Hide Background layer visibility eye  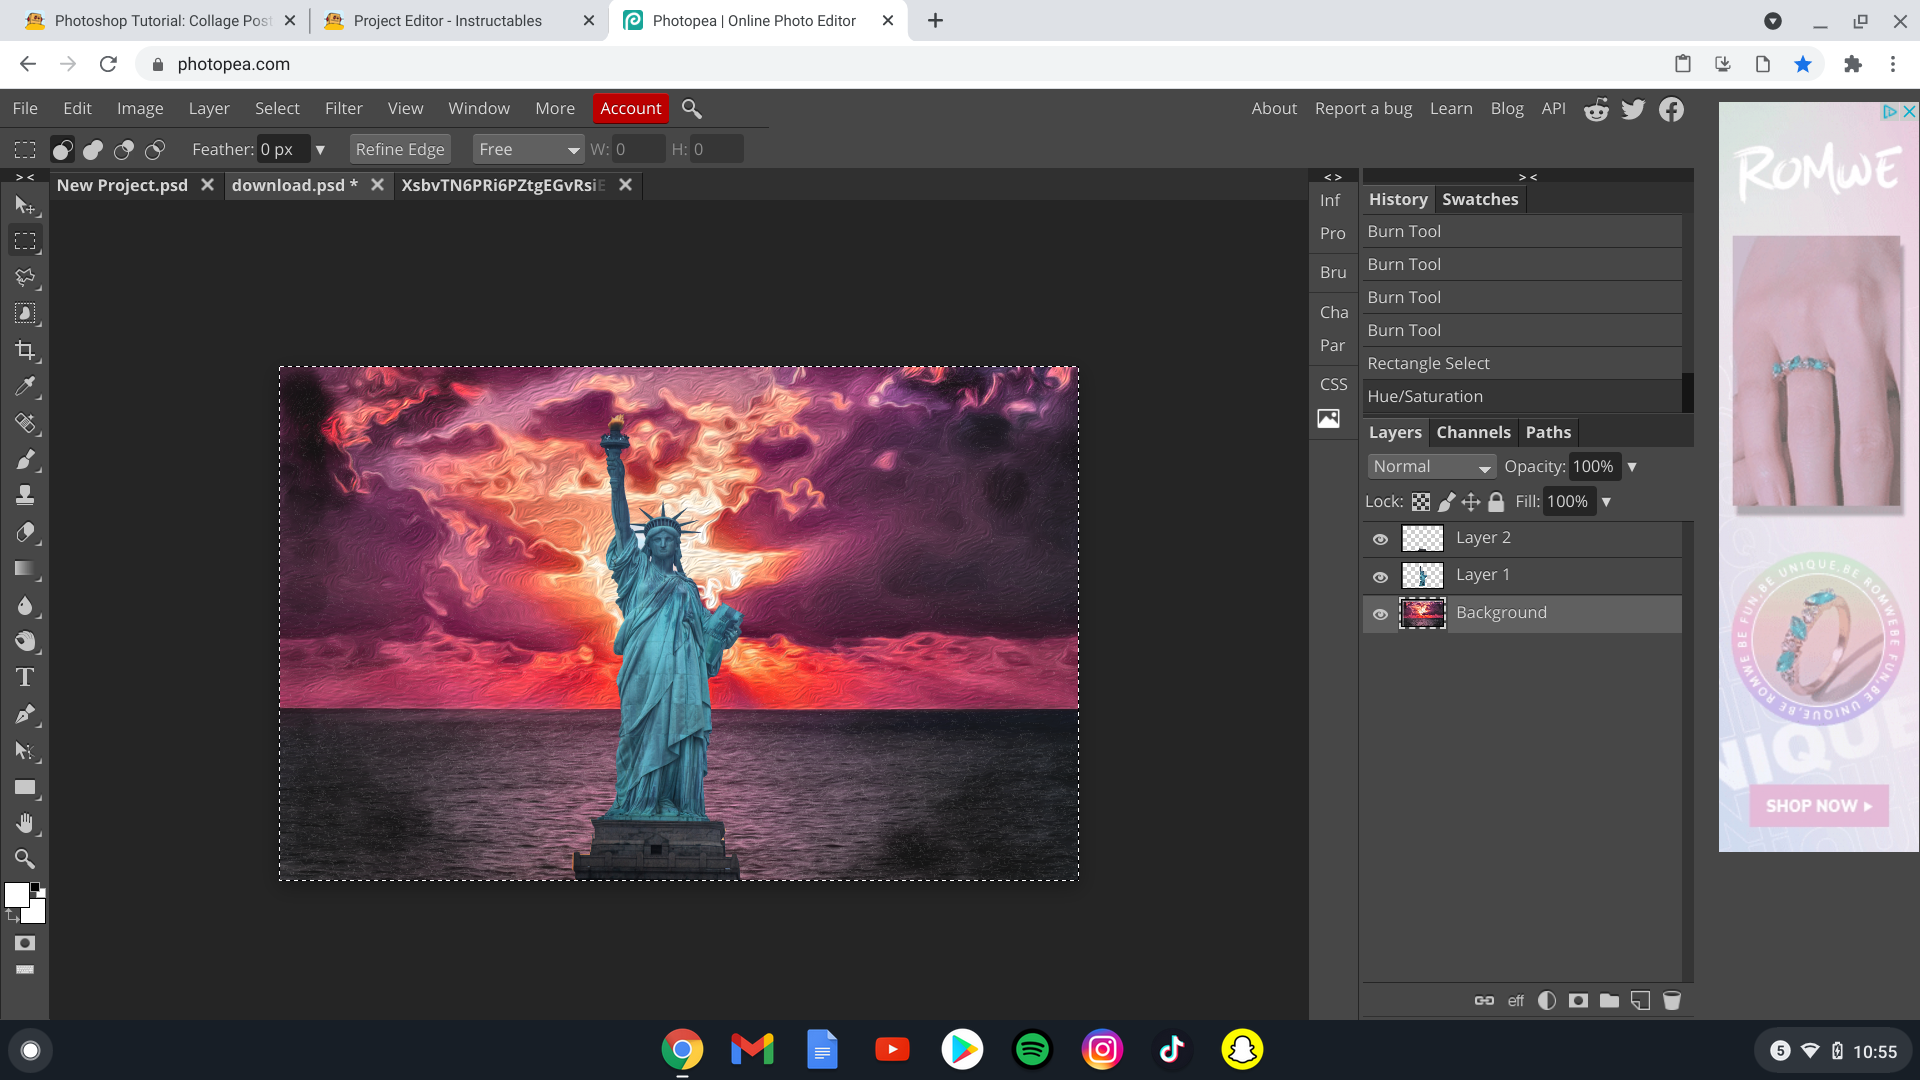1380,614
